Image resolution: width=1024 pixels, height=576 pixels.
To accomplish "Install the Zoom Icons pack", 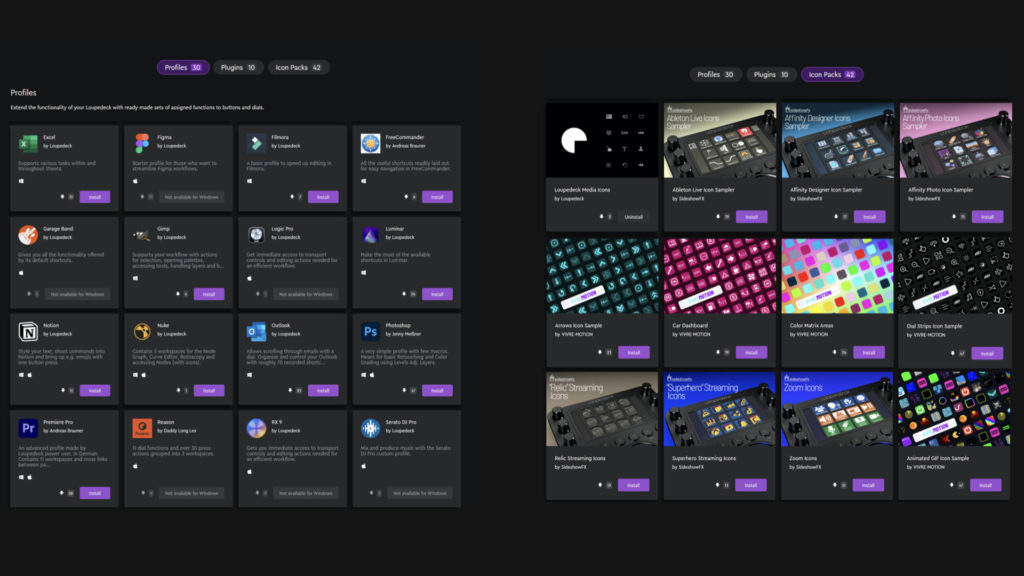I will [x=868, y=485].
